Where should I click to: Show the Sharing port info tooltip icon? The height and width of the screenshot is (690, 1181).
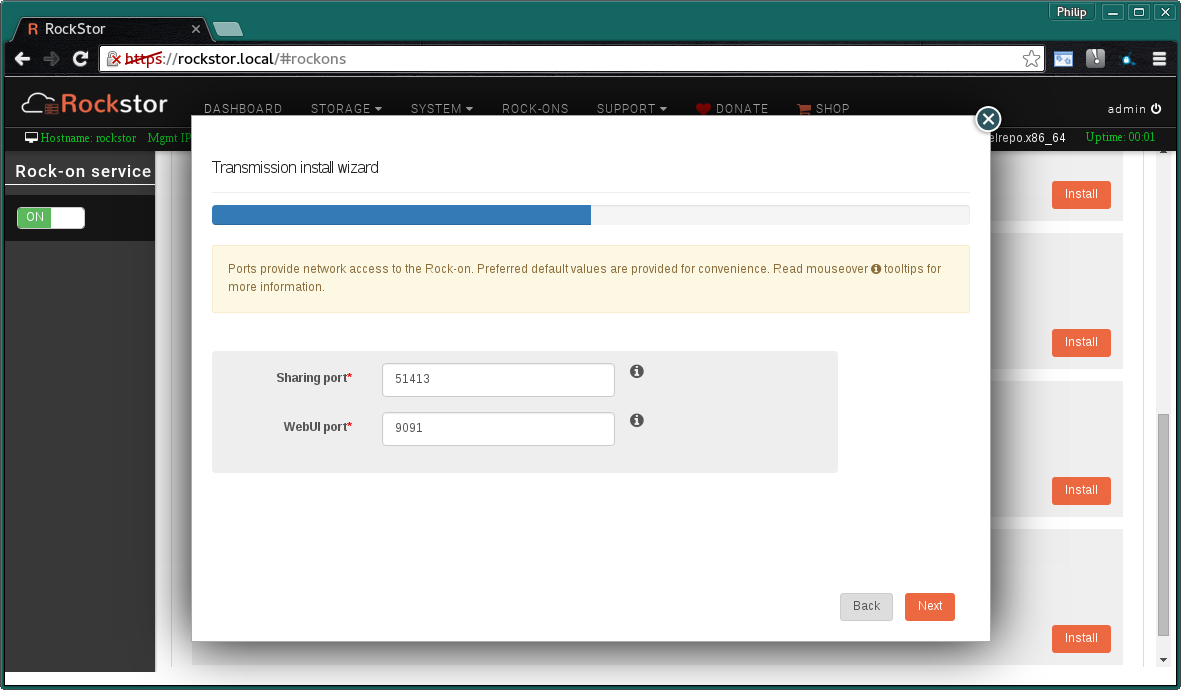point(636,371)
